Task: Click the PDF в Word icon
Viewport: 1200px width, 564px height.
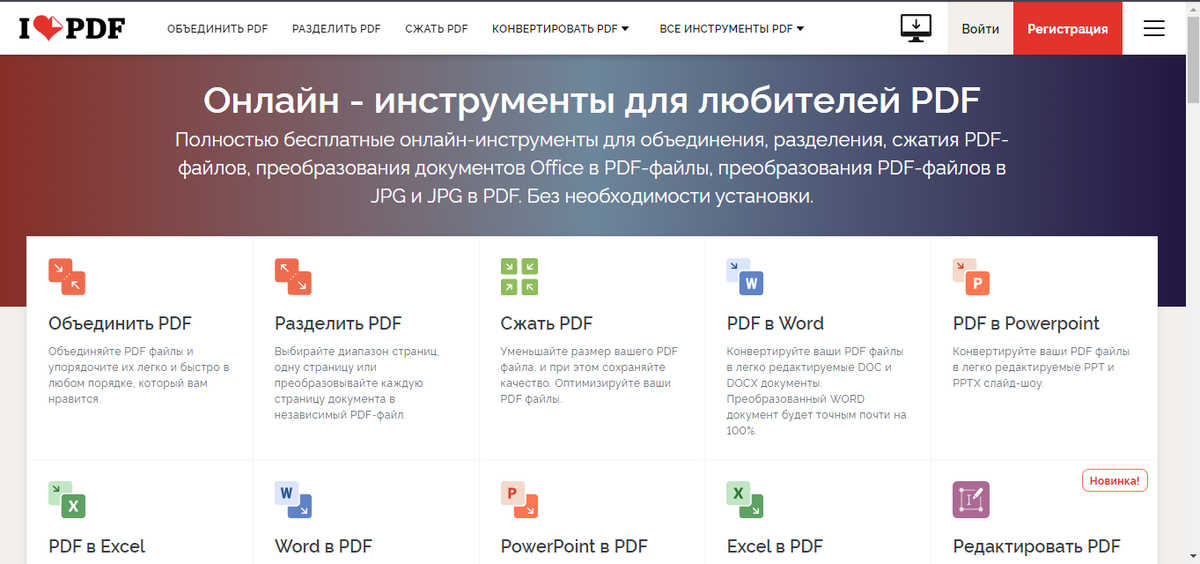Action: pyautogui.click(x=745, y=276)
